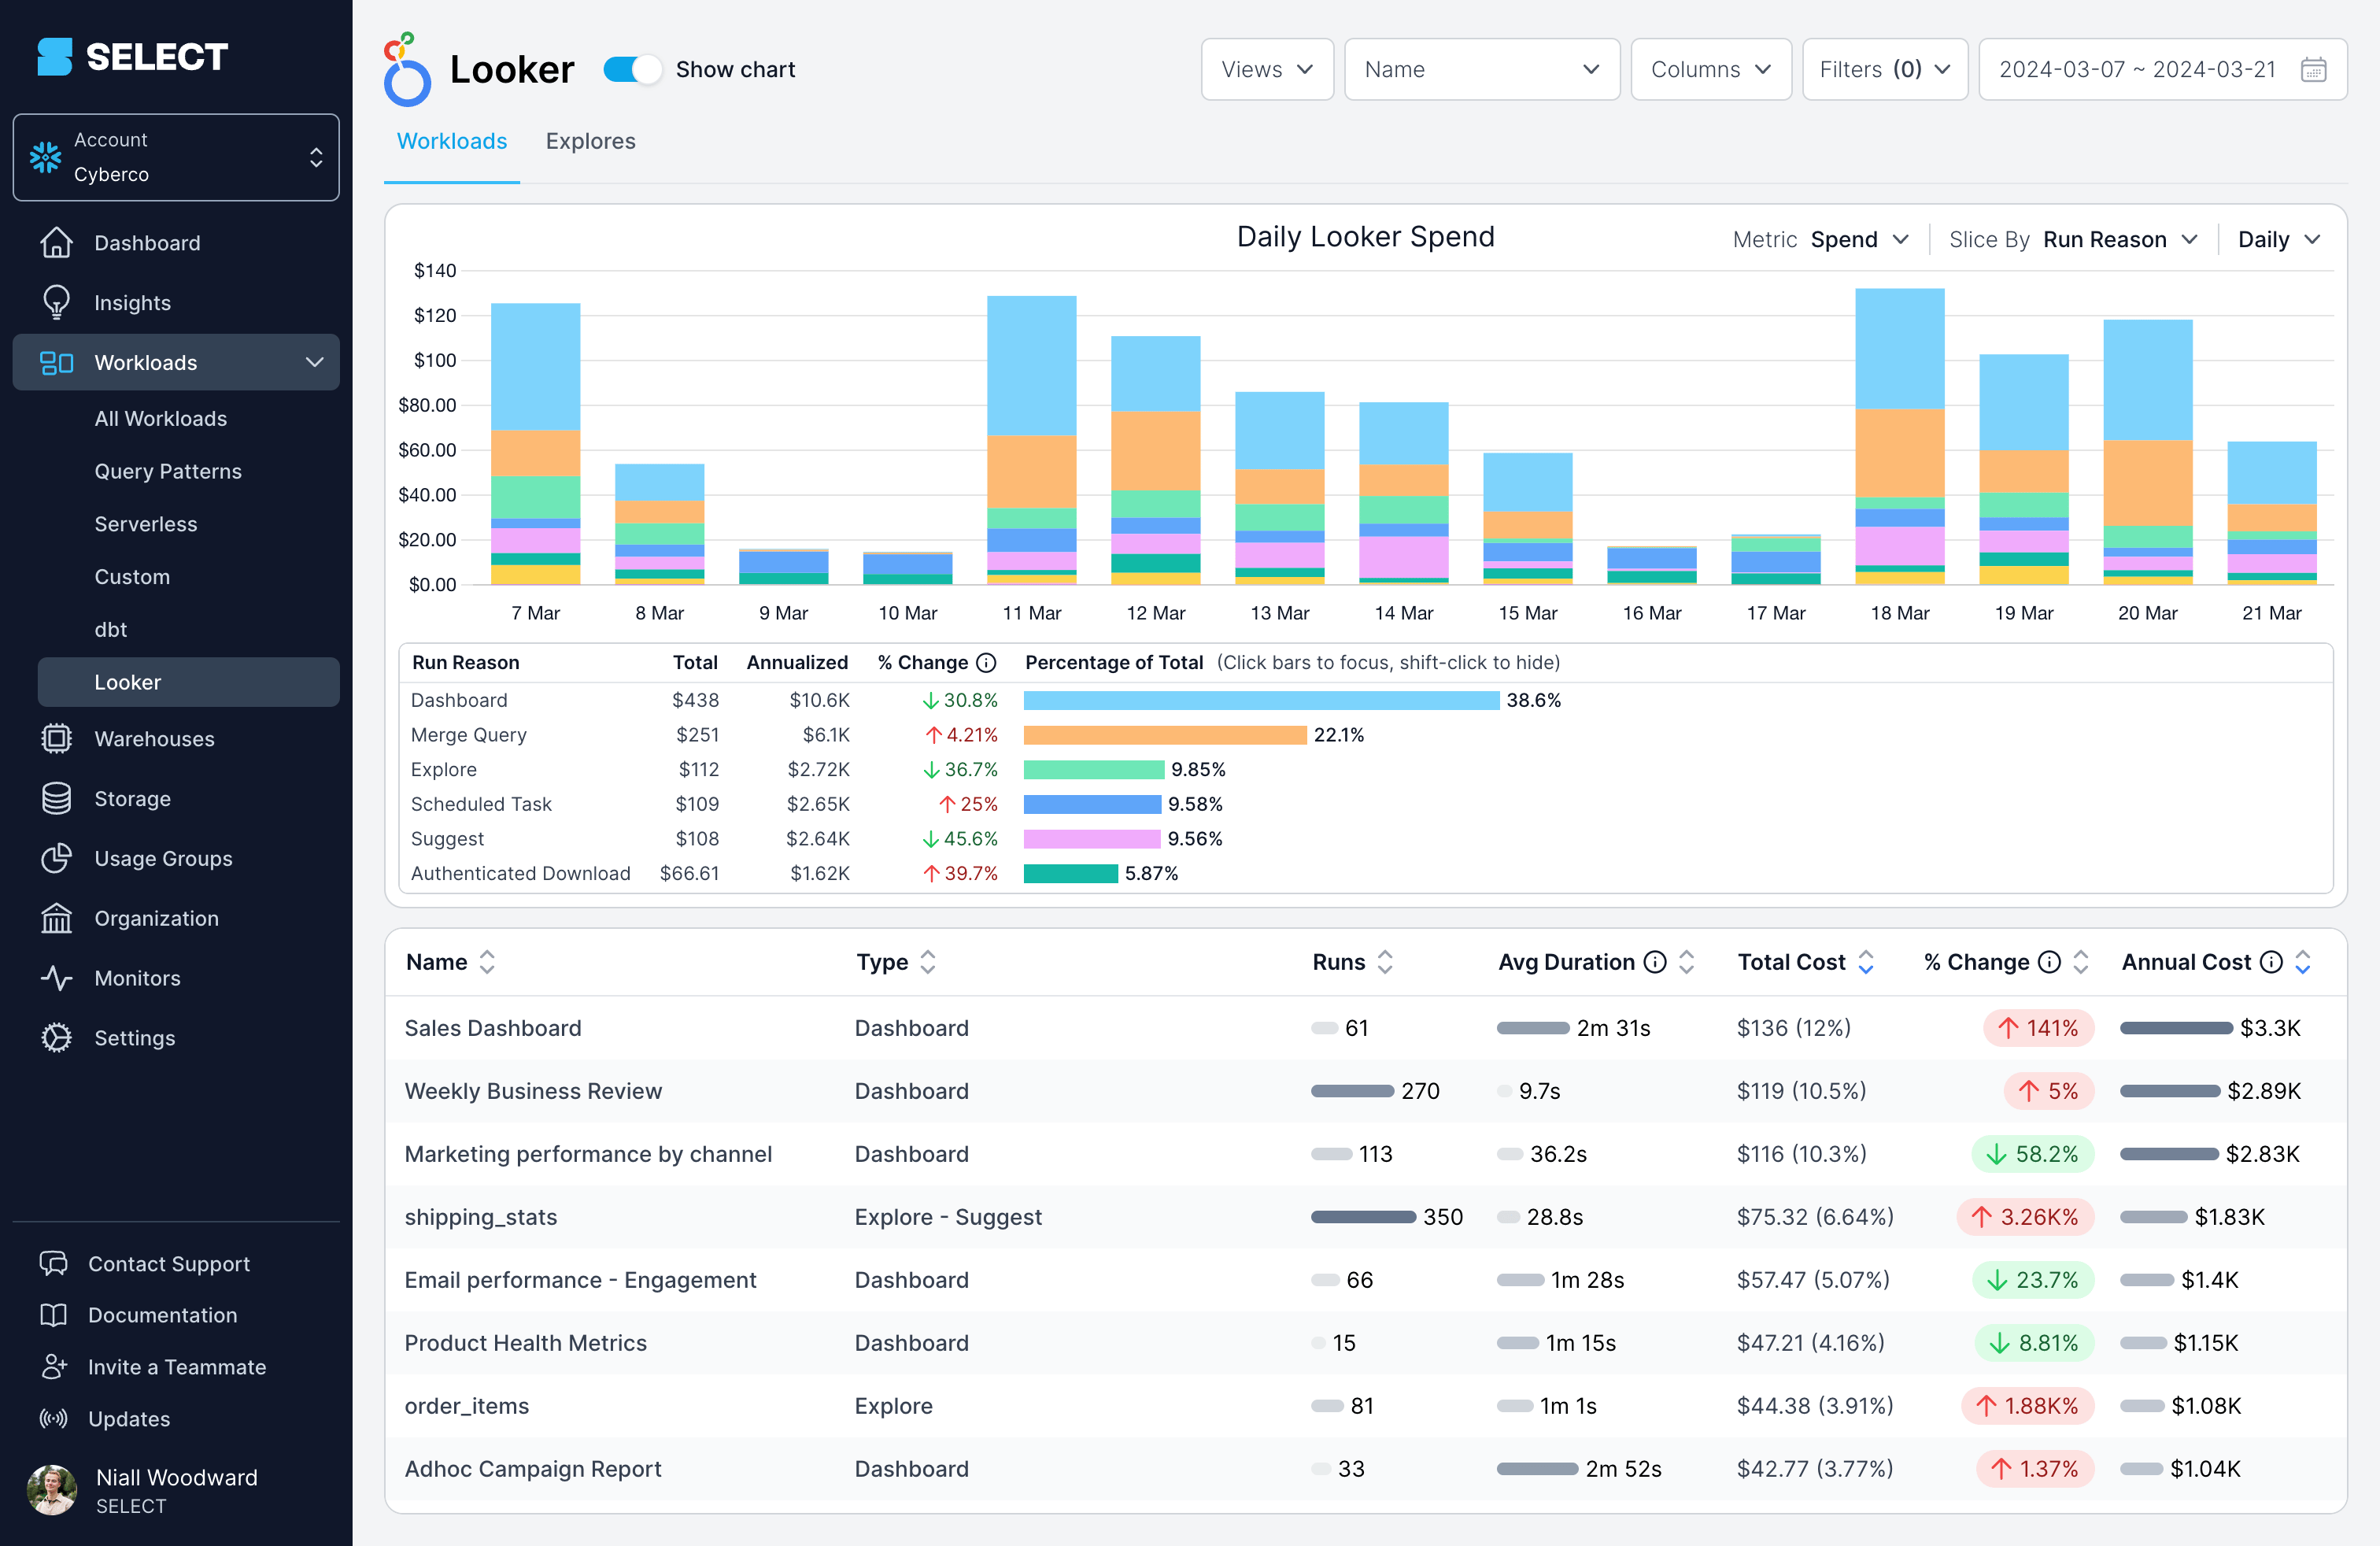Click the 18 Mar chart bar

click(1899, 436)
